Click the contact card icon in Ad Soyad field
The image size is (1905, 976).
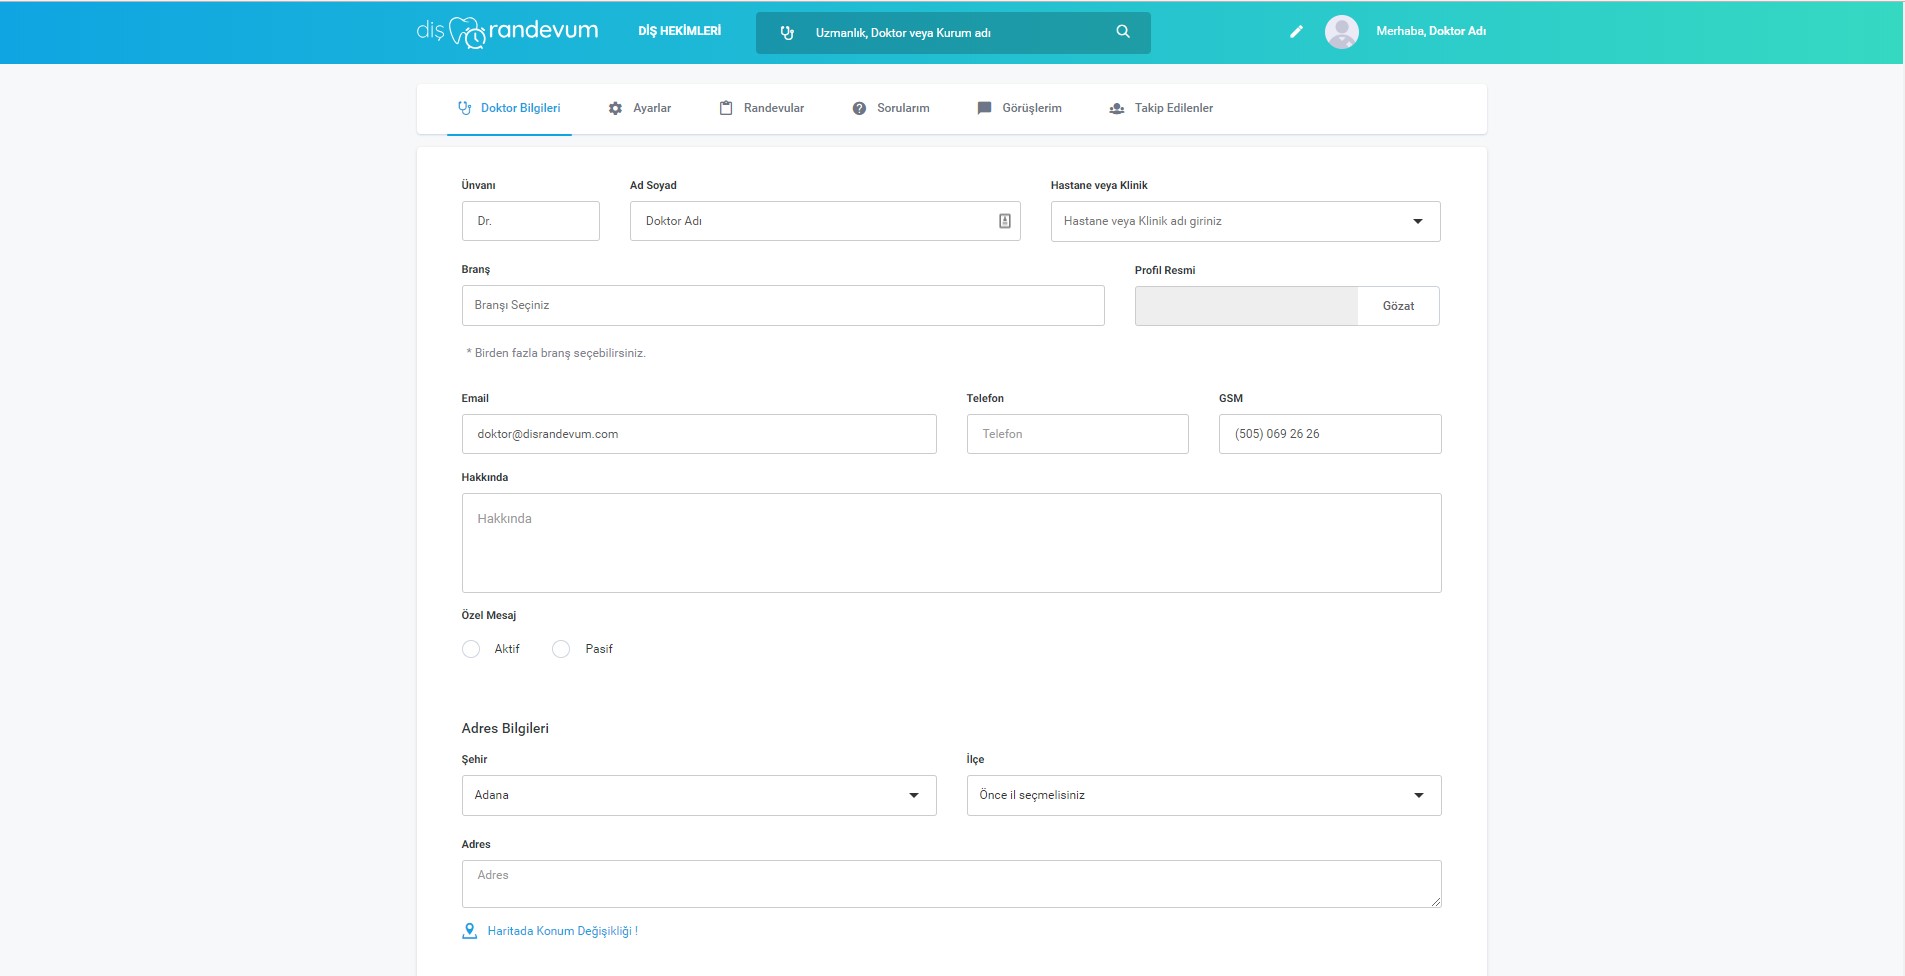(x=1004, y=221)
